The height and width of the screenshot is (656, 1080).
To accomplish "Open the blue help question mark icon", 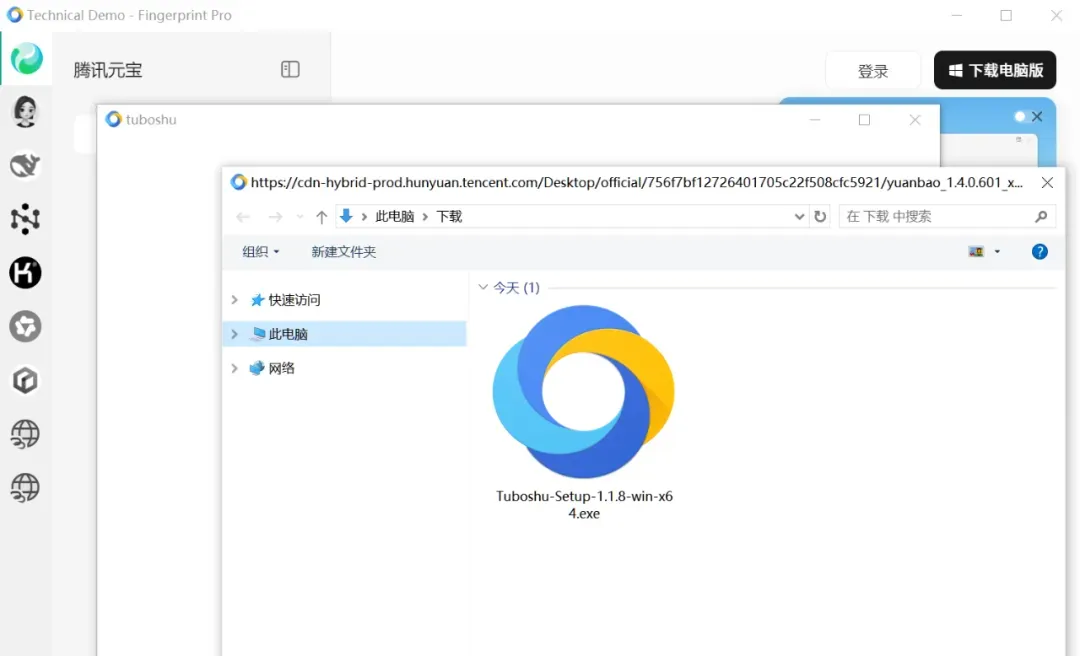I will pyautogui.click(x=1039, y=252).
